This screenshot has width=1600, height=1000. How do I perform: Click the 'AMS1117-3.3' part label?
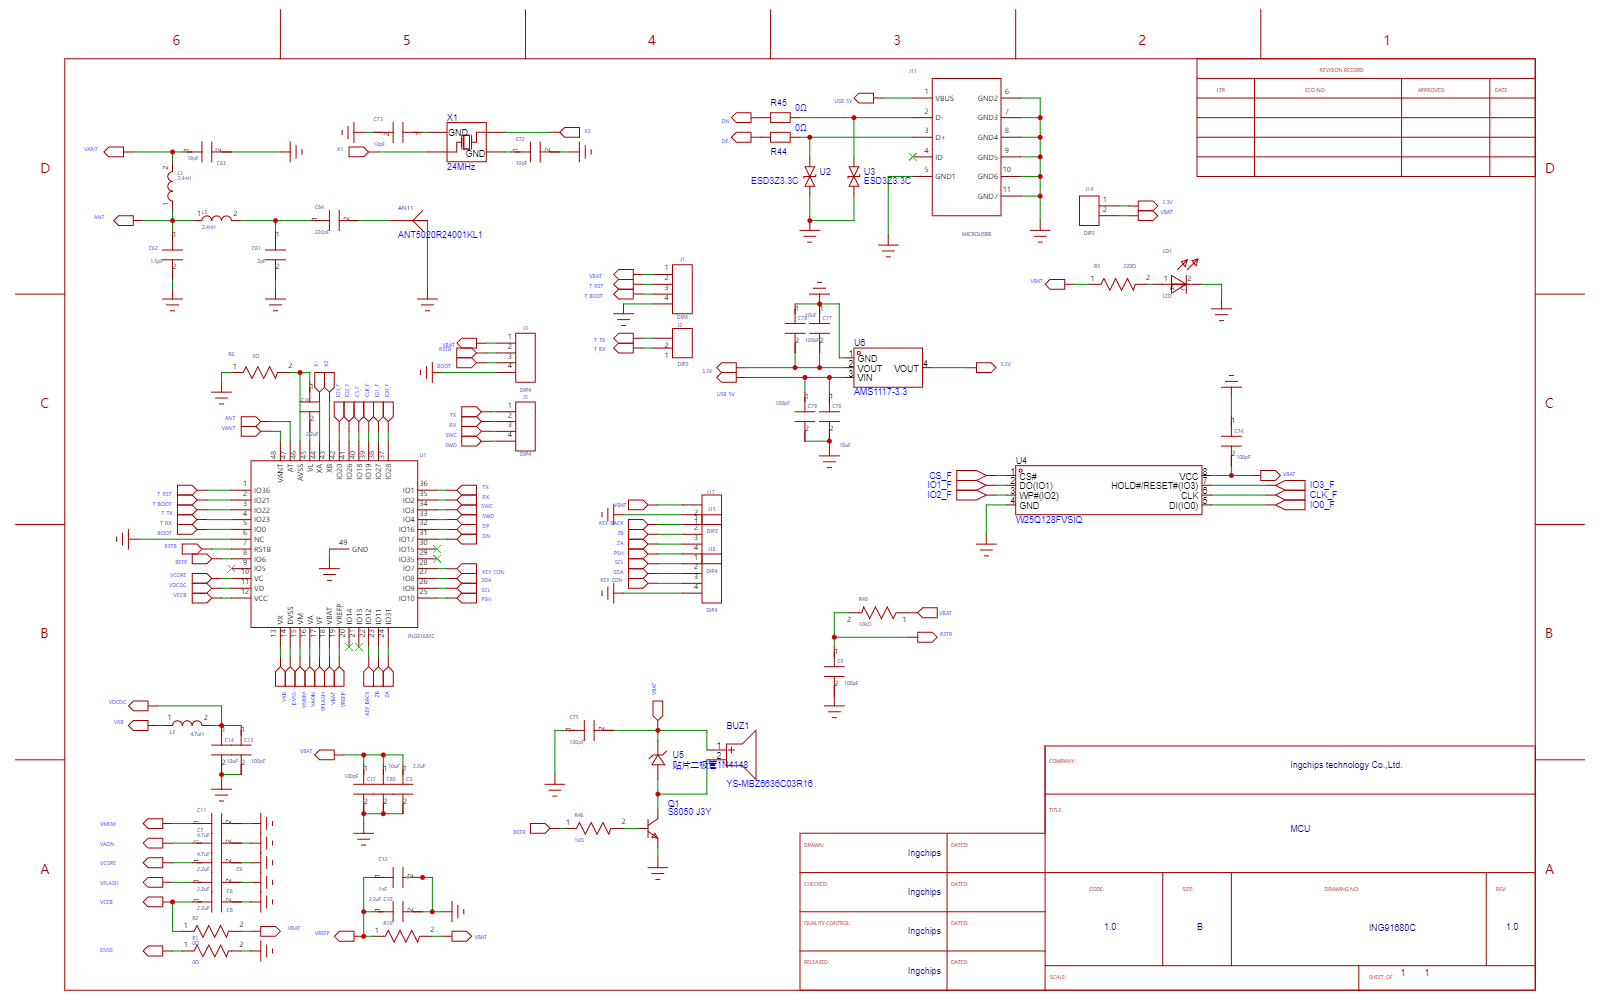pyautogui.click(x=880, y=392)
